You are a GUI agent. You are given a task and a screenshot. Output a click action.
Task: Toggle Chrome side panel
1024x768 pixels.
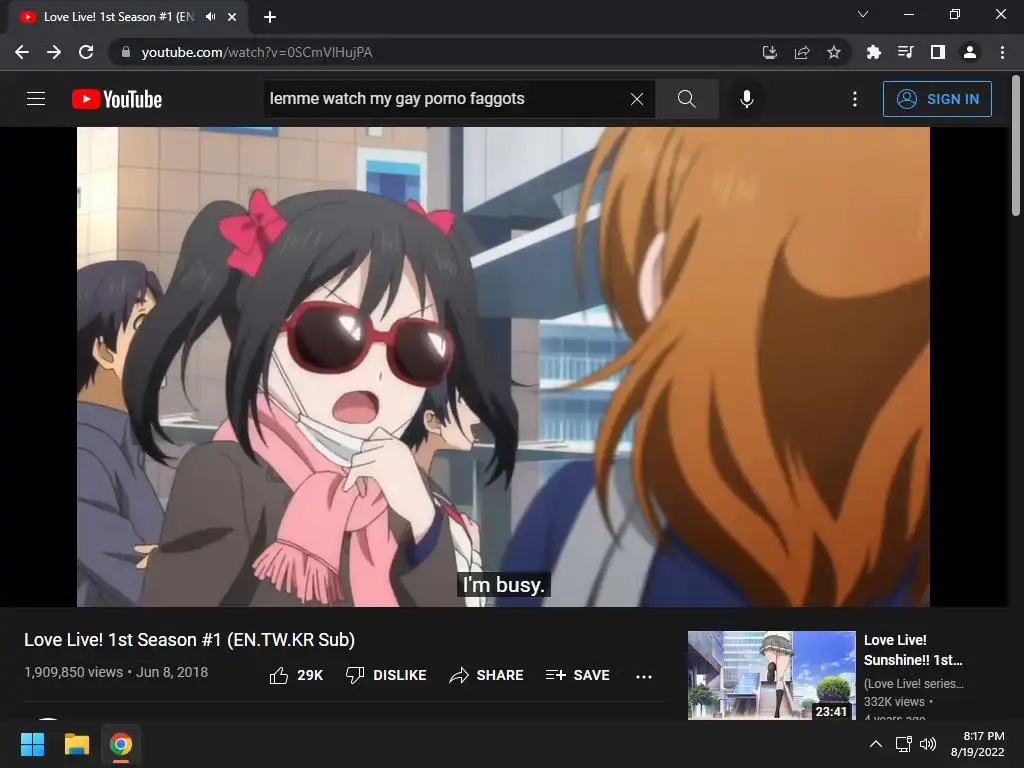click(938, 52)
